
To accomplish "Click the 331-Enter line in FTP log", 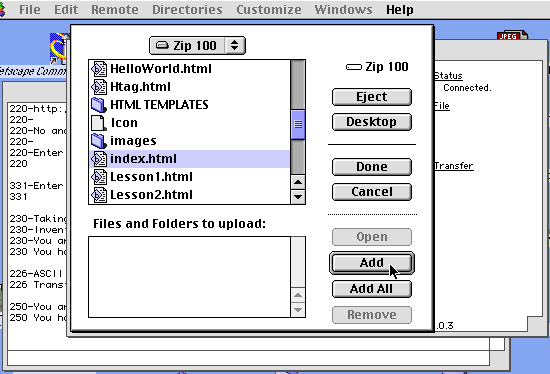I will click(x=36, y=186).
